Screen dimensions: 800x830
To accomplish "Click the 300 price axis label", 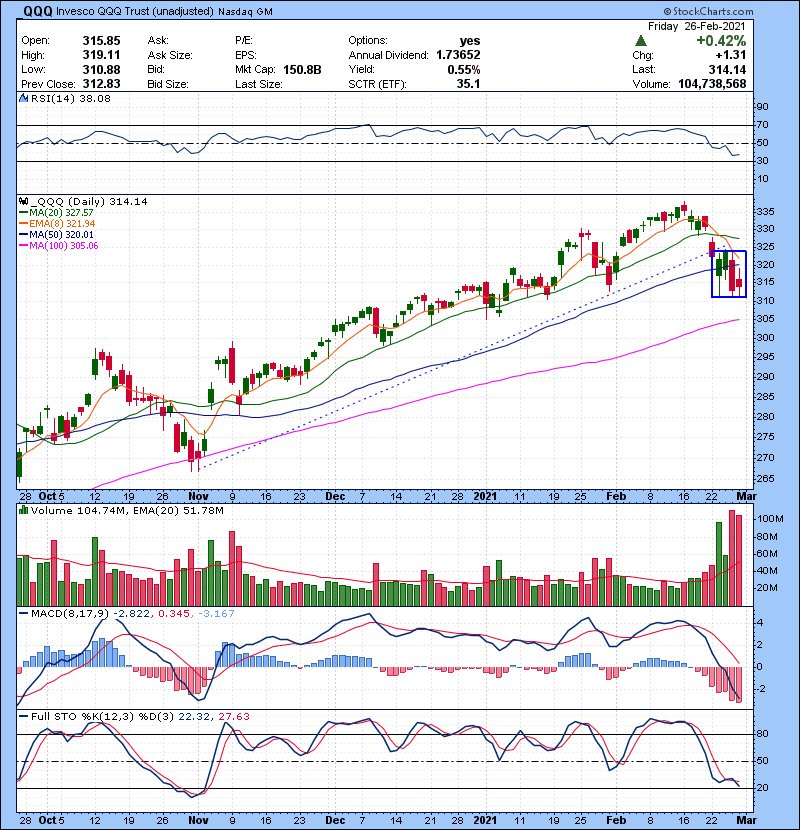I will [x=765, y=338].
